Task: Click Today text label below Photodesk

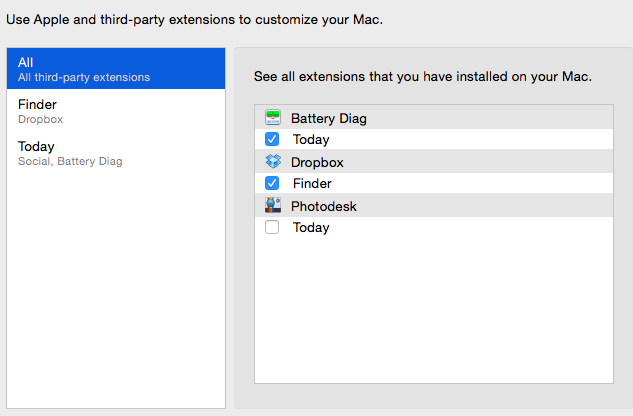Action: [x=311, y=228]
